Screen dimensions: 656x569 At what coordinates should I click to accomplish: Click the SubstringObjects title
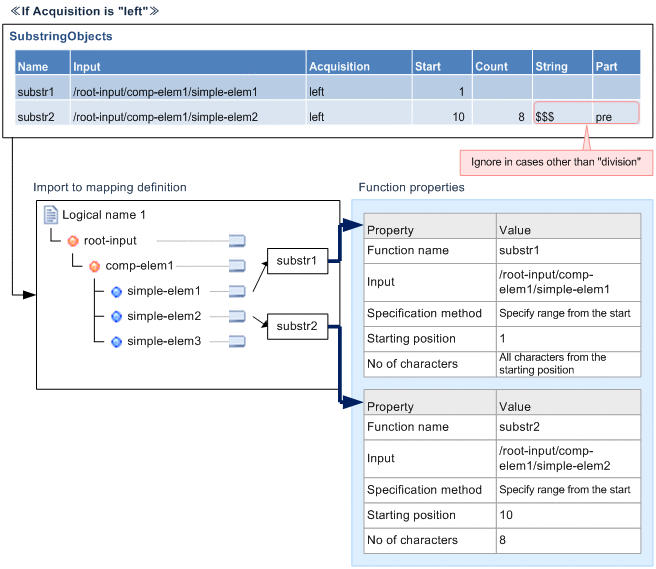tap(61, 36)
